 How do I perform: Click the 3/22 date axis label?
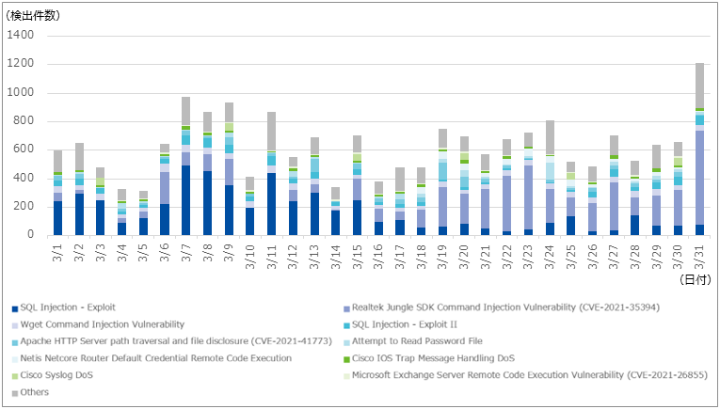(507, 254)
